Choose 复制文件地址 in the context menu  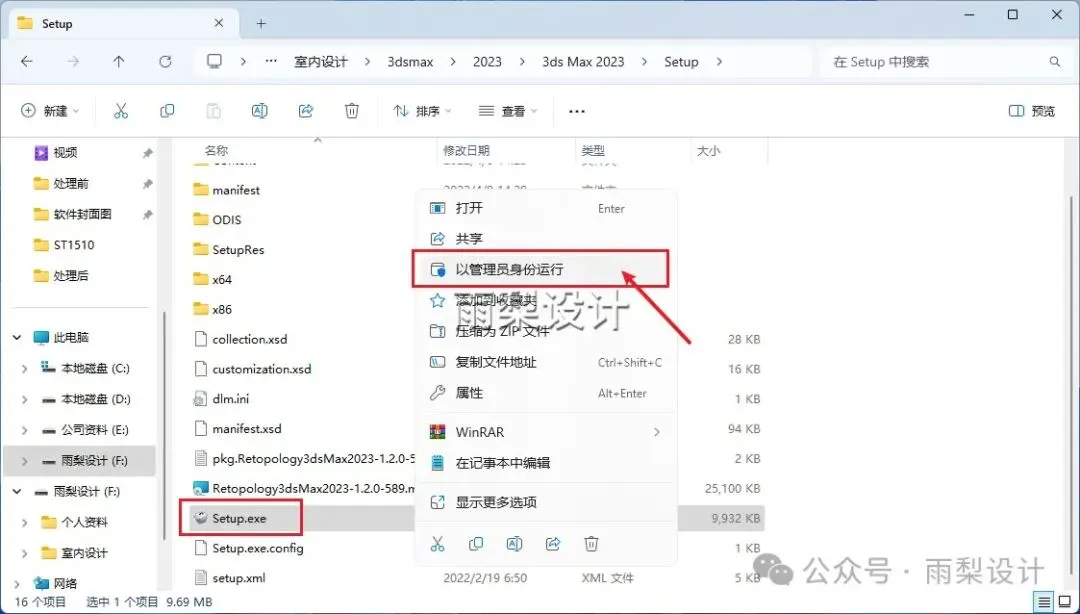tap(546, 362)
